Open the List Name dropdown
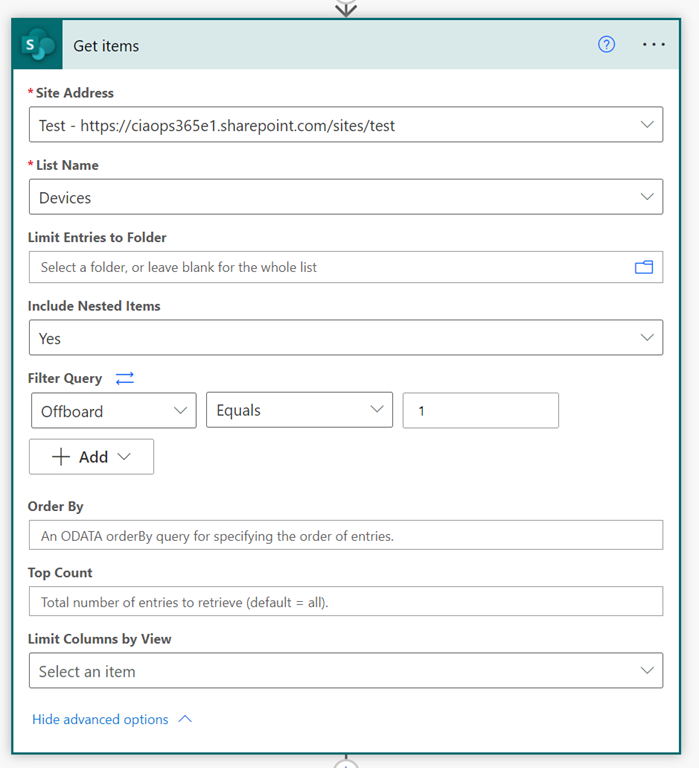 click(646, 197)
